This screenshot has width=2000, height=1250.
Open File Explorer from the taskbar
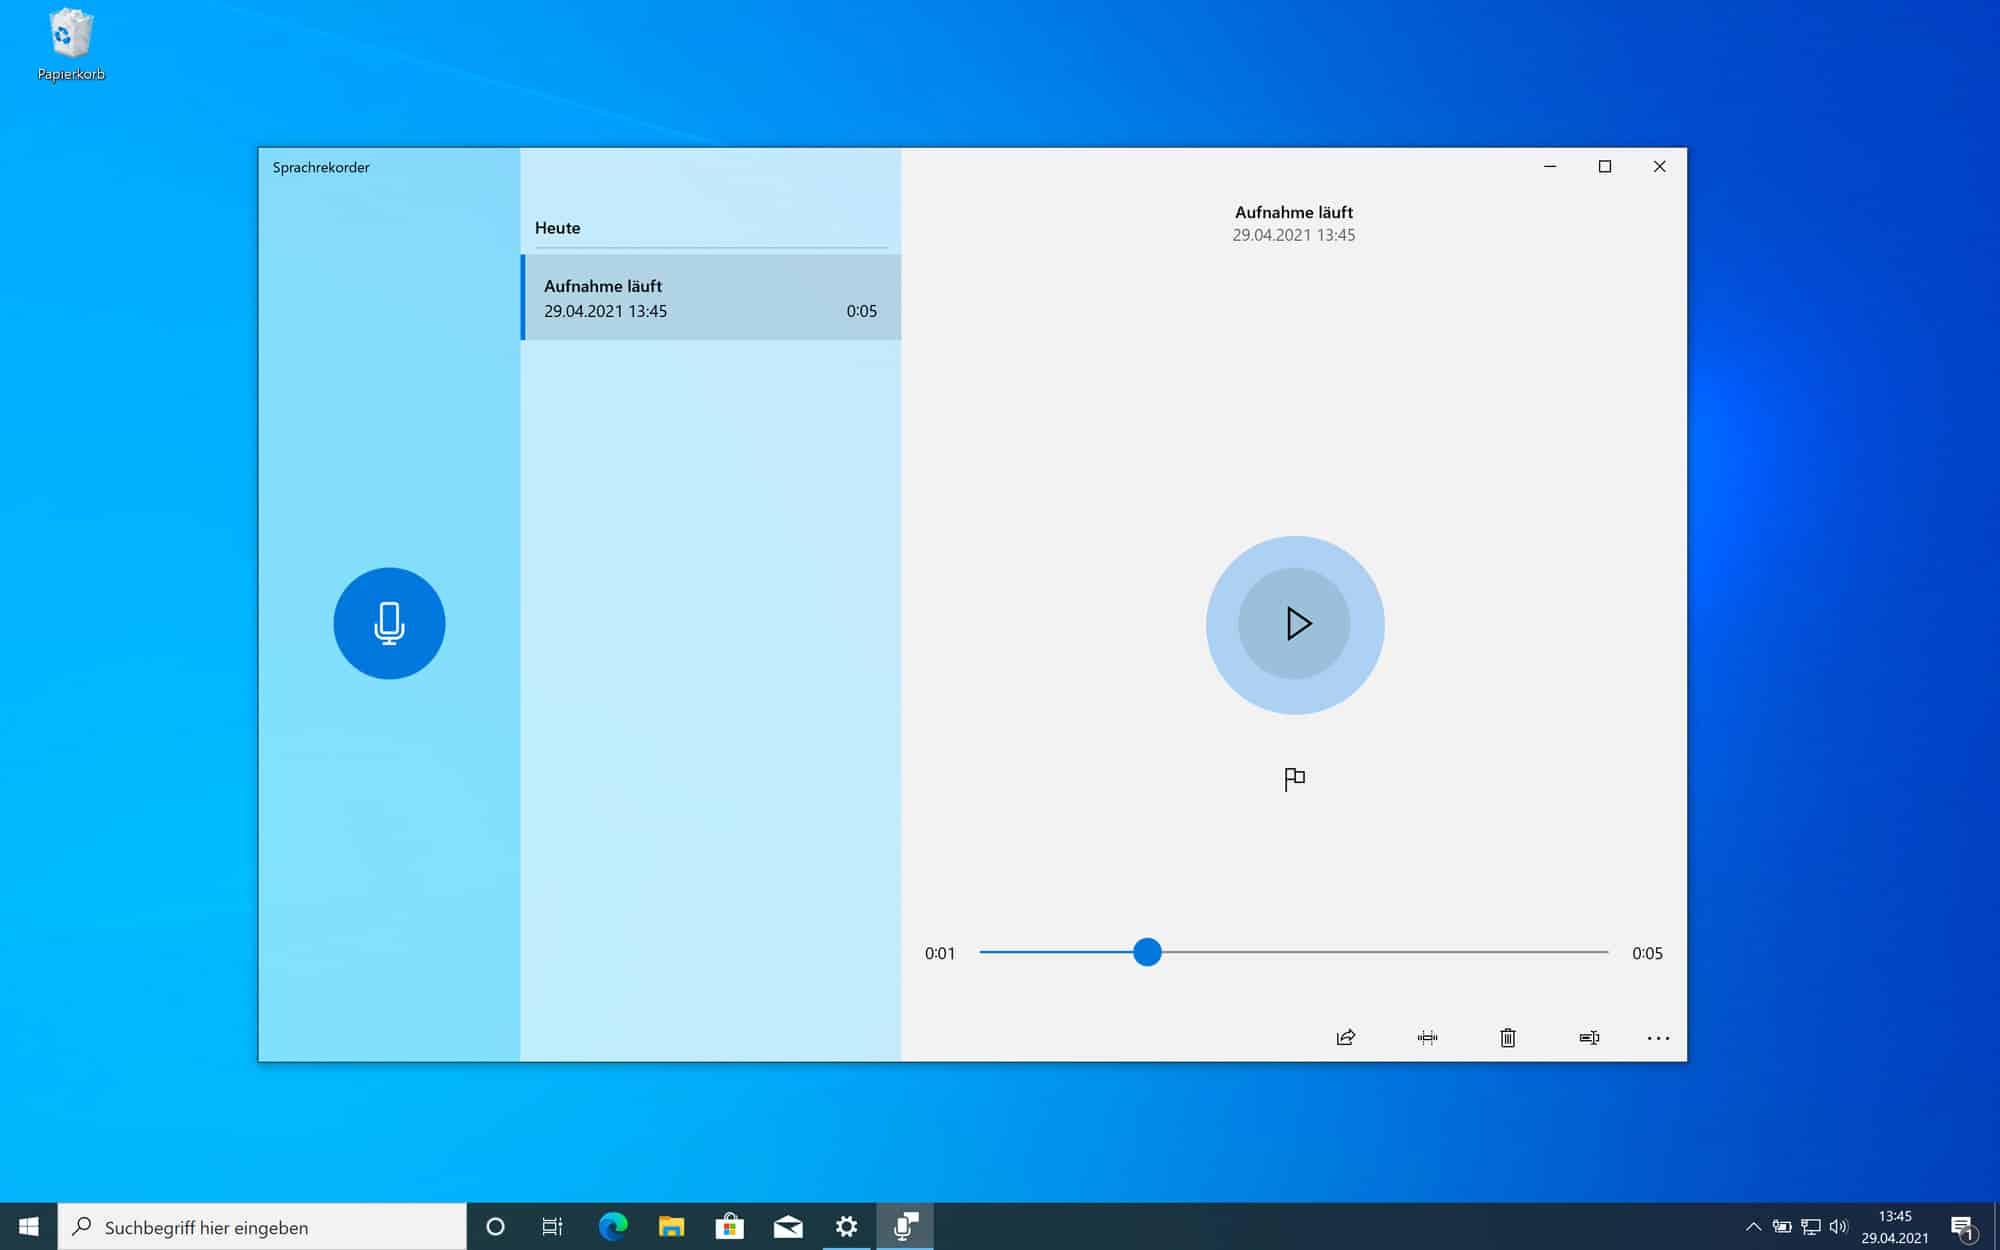coord(671,1226)
